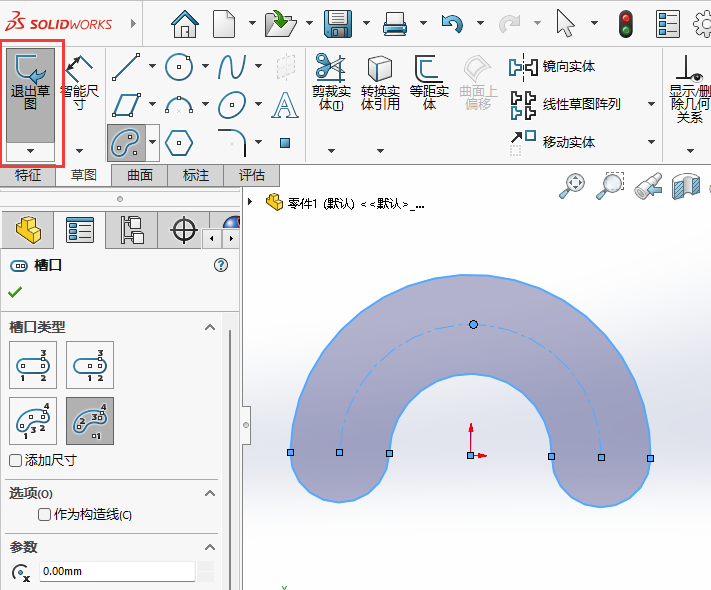Choose the Centerpoint Straight Slot type

(90, 365)
